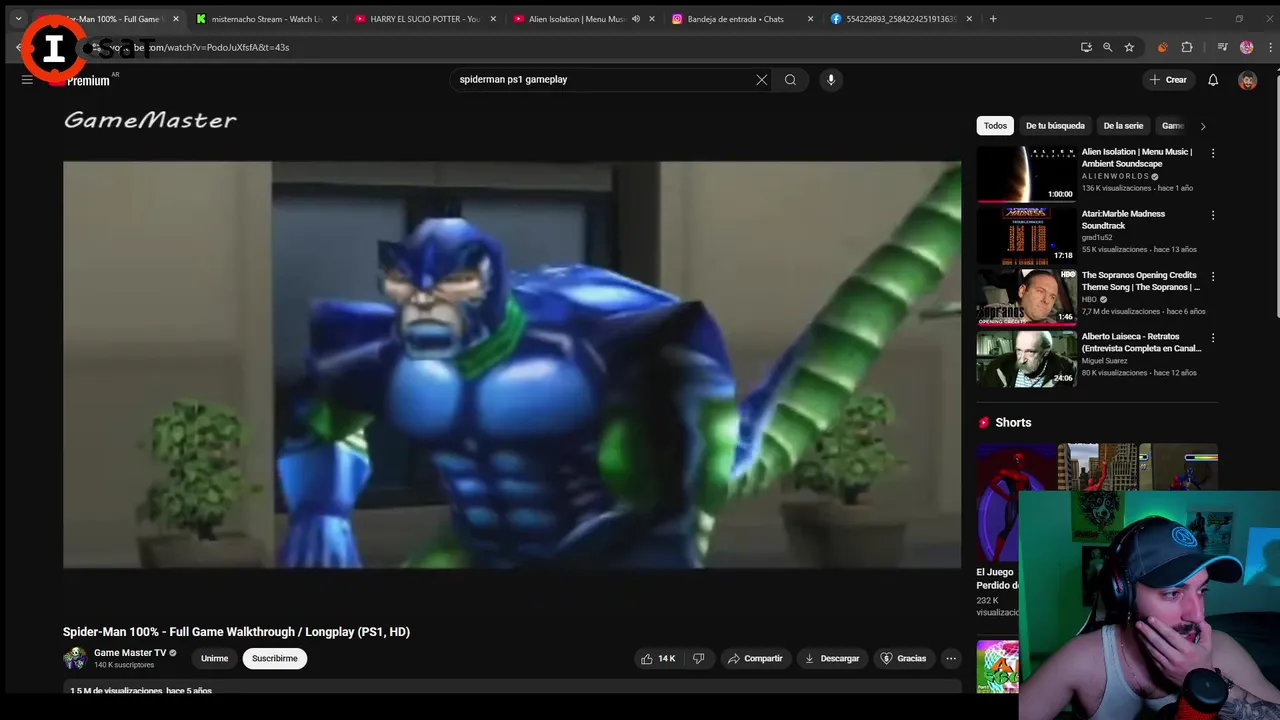Screen dimensions: 1280x720
Task: Open a new browser tab with plus
Action: [x=993, y=19]
